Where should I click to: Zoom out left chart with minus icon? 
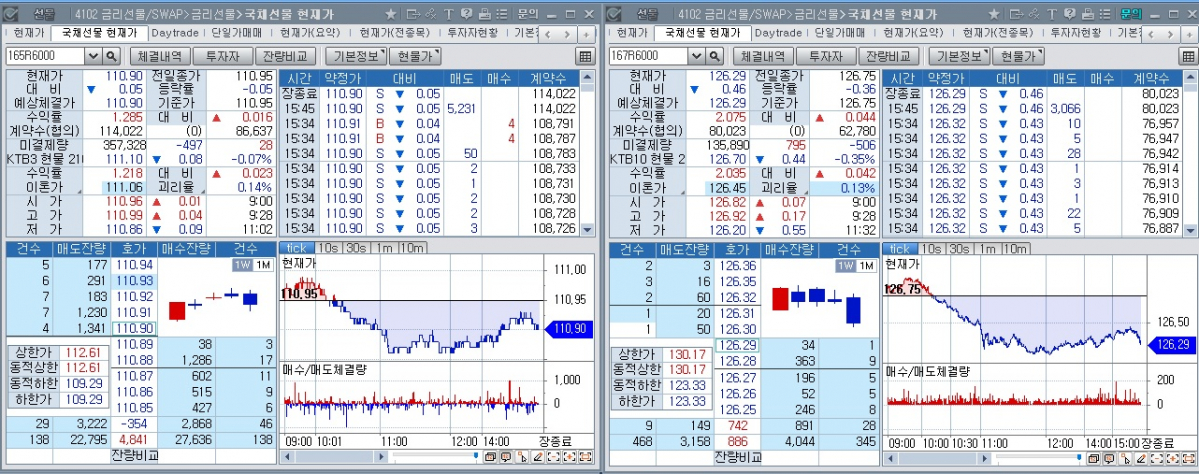click(554, 457)
